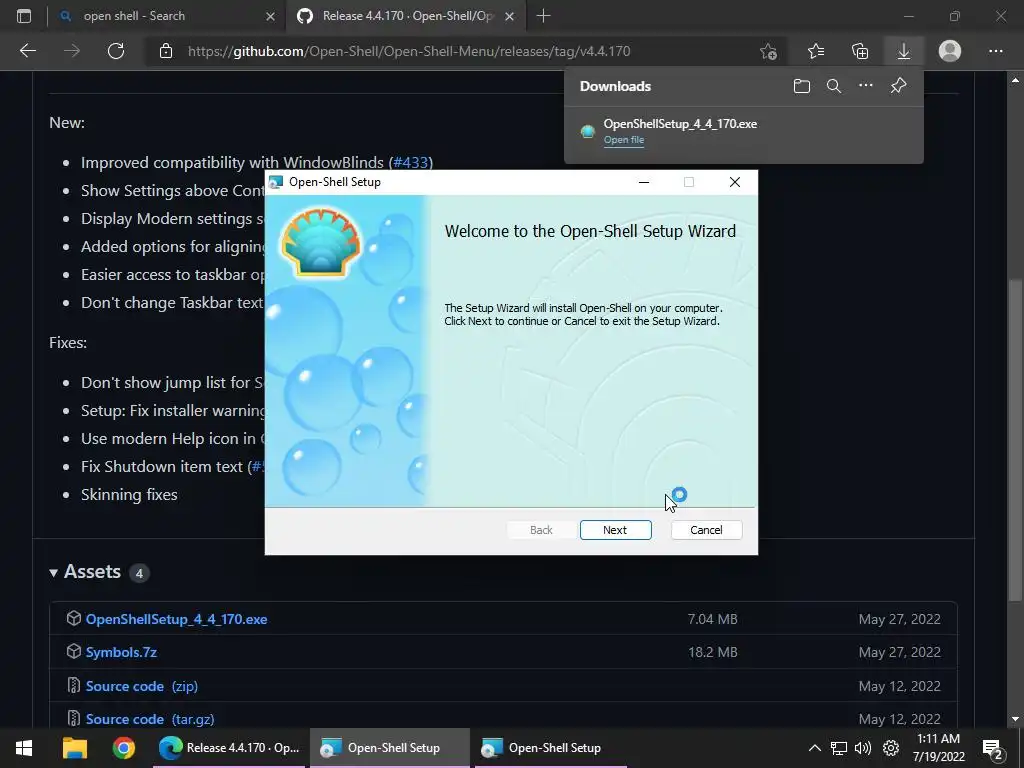1024x768 pixels.
Task: Click the settings gear in system tray
Action: pos(891,748)
